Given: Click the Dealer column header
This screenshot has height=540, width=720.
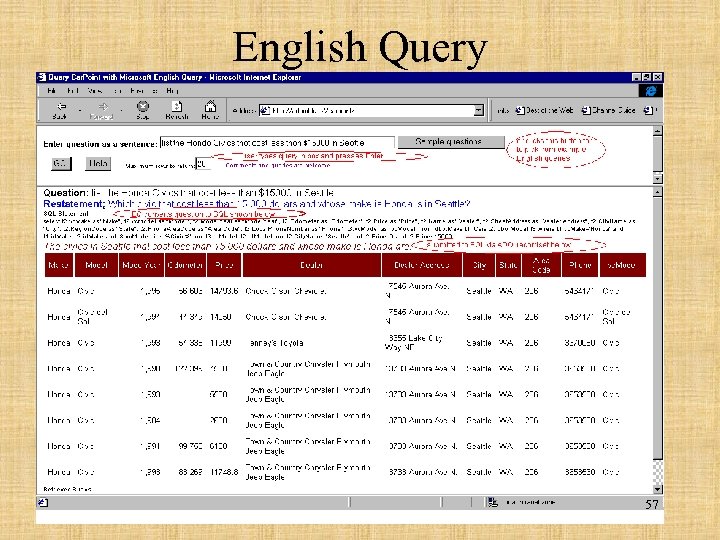Looking at the screenshot, I should [312, 265].
